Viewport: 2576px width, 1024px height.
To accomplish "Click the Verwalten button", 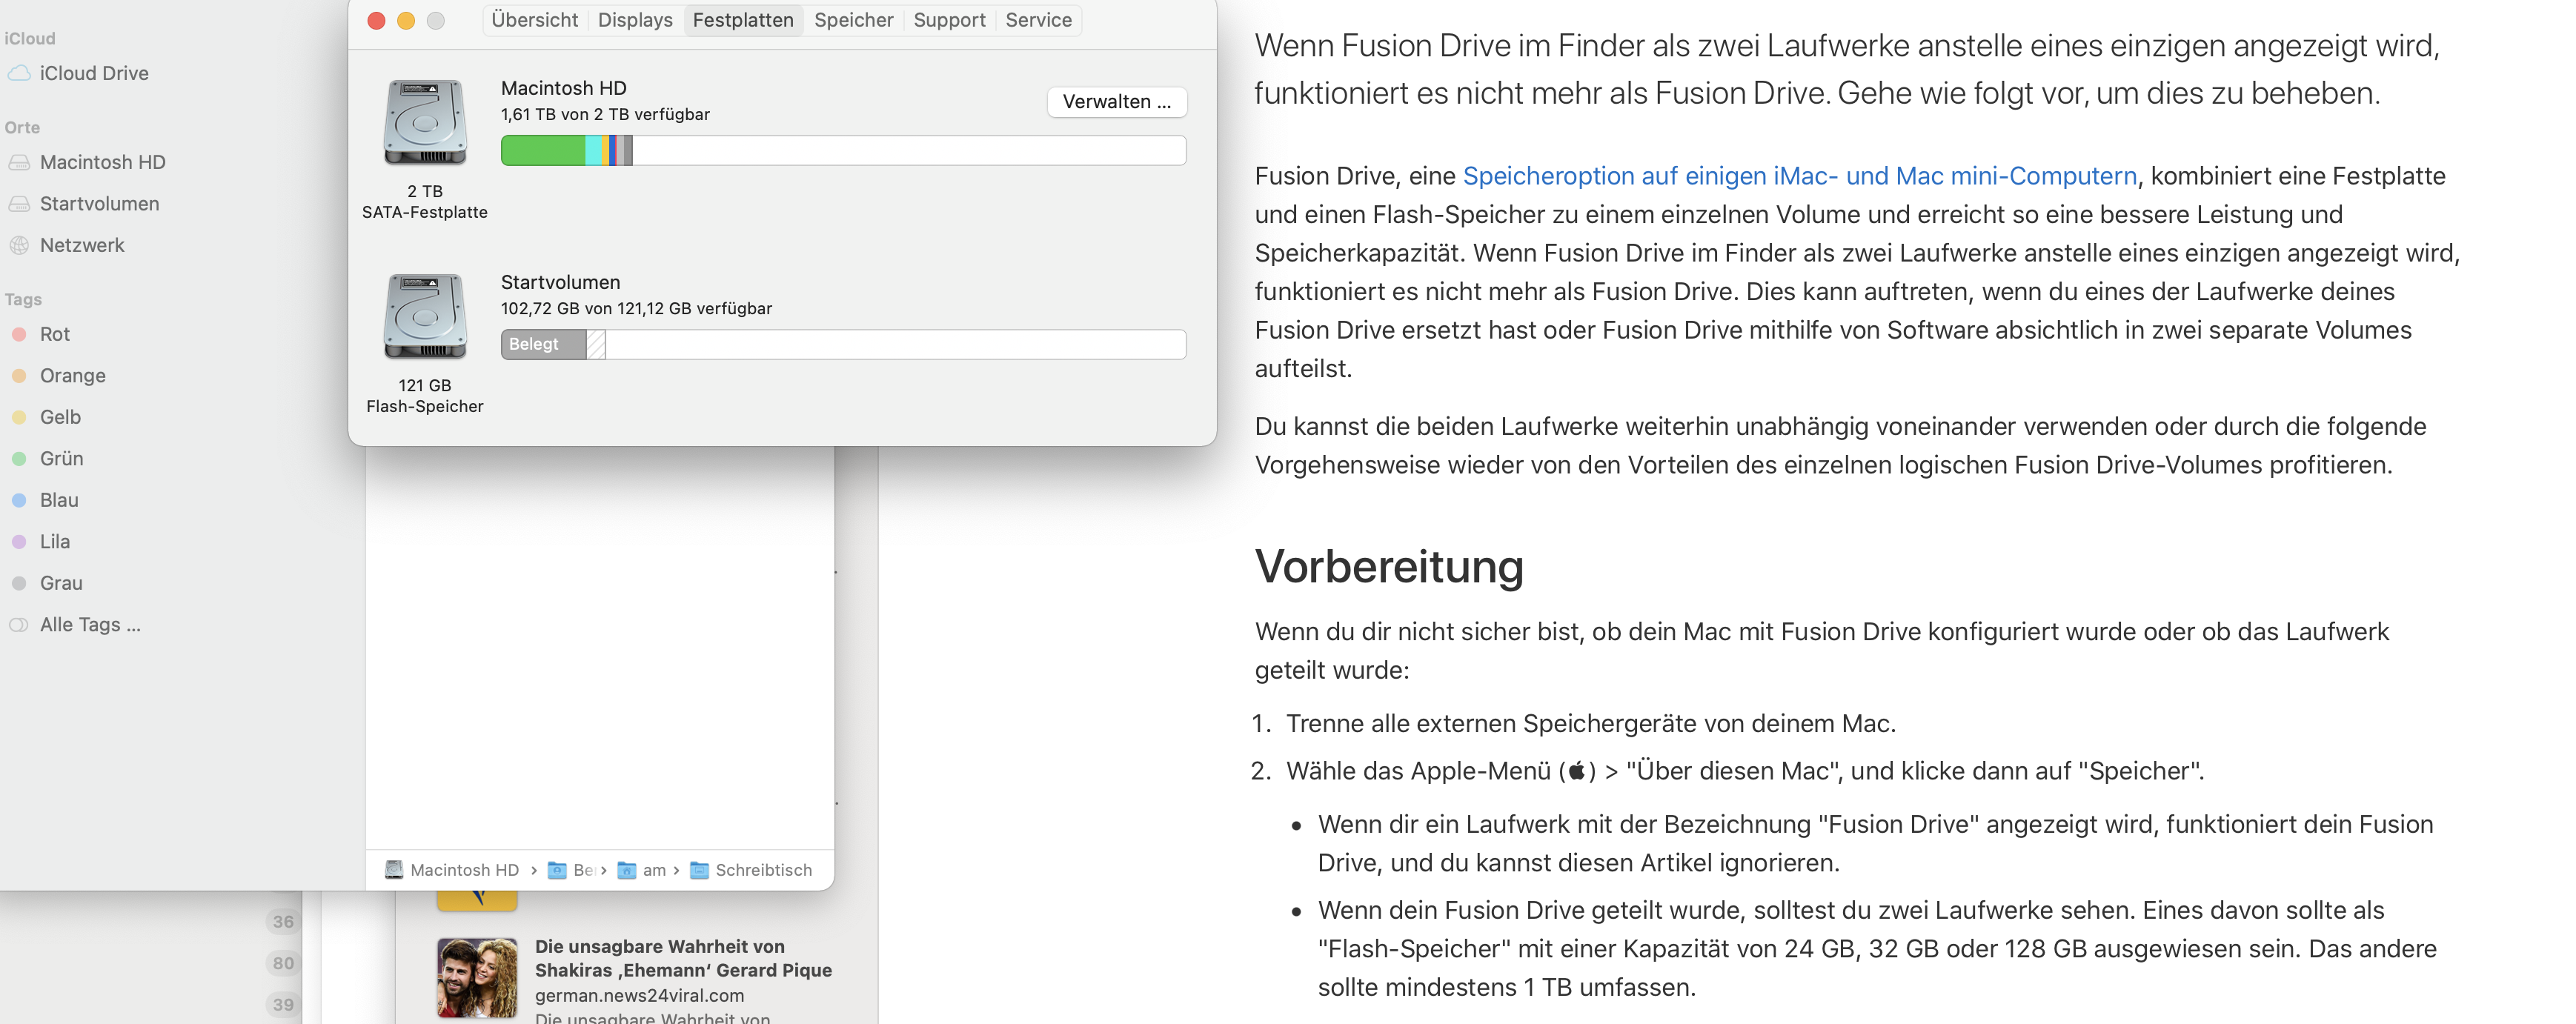I will [x=1116, y=102].
